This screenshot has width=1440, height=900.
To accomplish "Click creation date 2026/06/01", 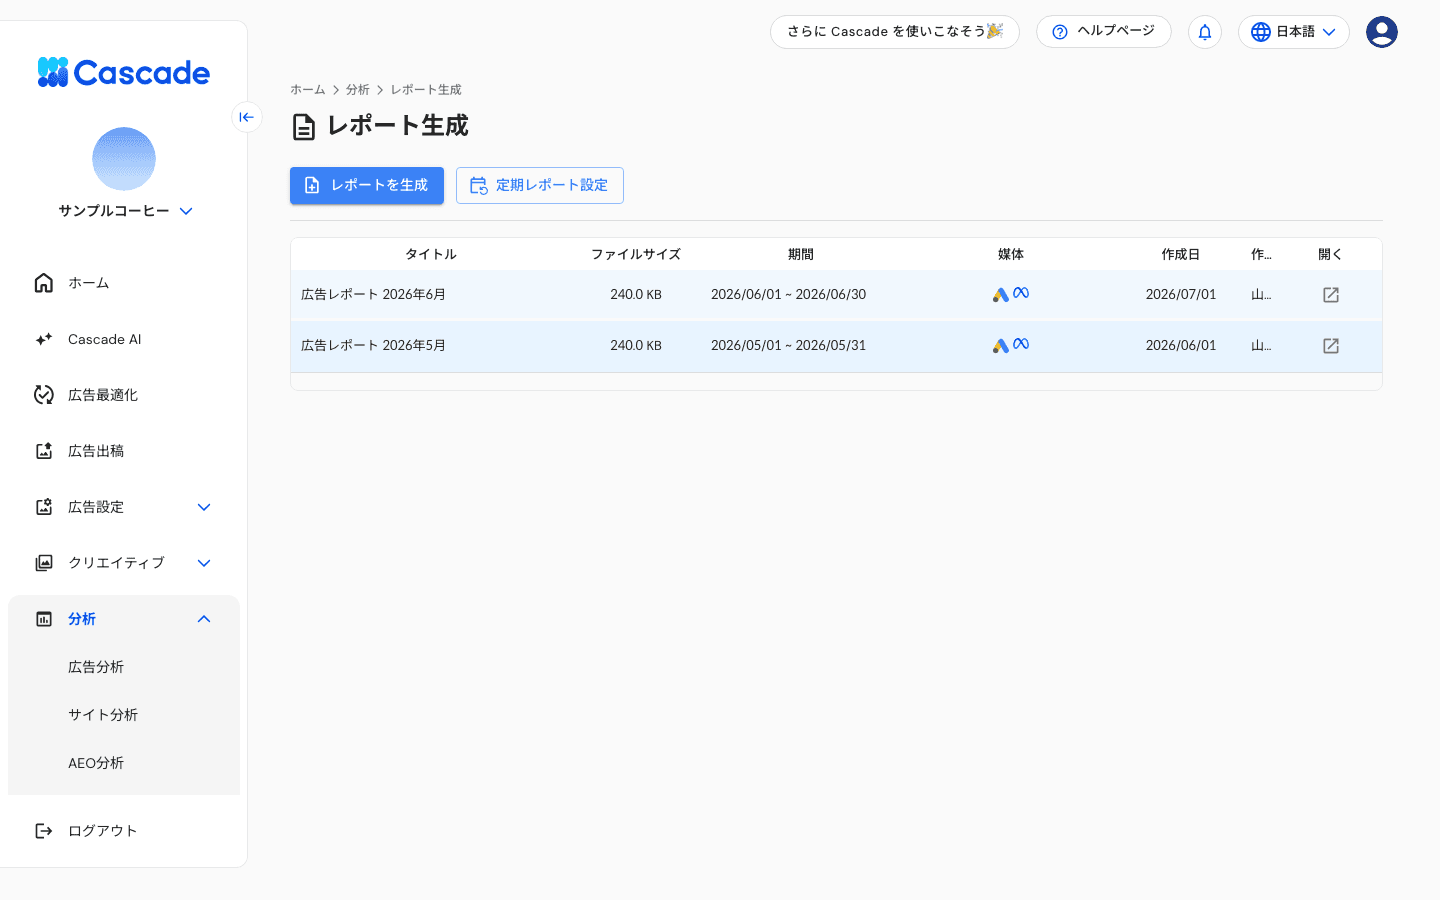I will coord(1181,346).
